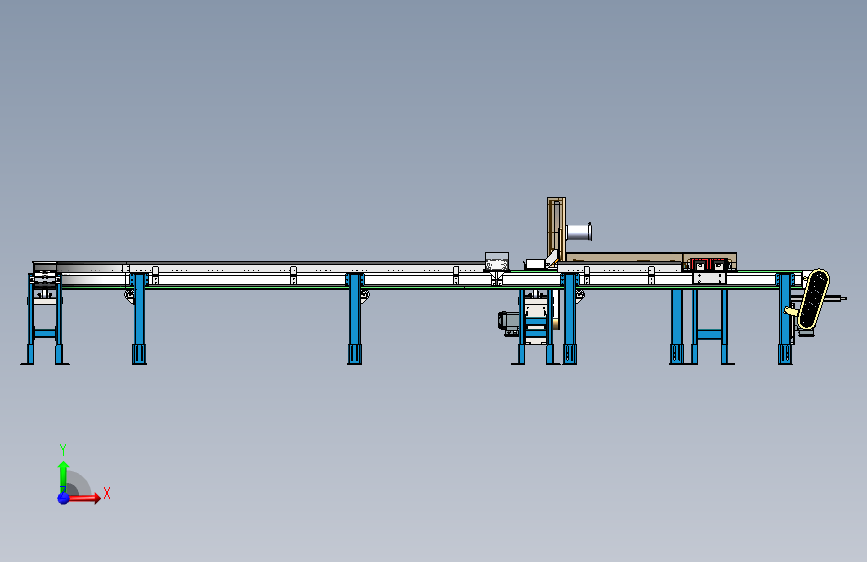Viewport: 867px width, 562px height.
Task: Click the green Y label of the triad
Action: pos(63,449)
